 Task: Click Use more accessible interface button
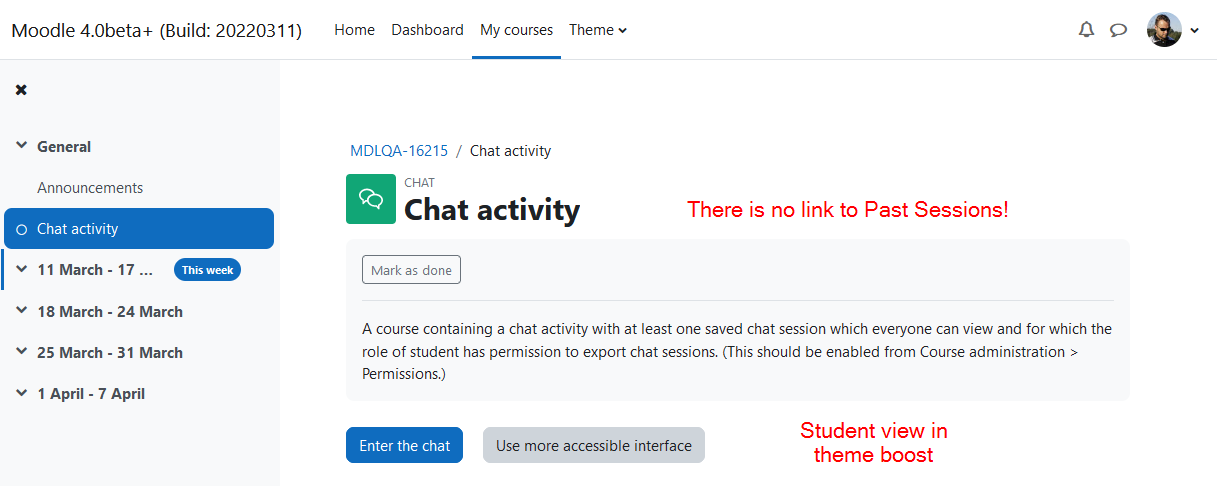594,445
